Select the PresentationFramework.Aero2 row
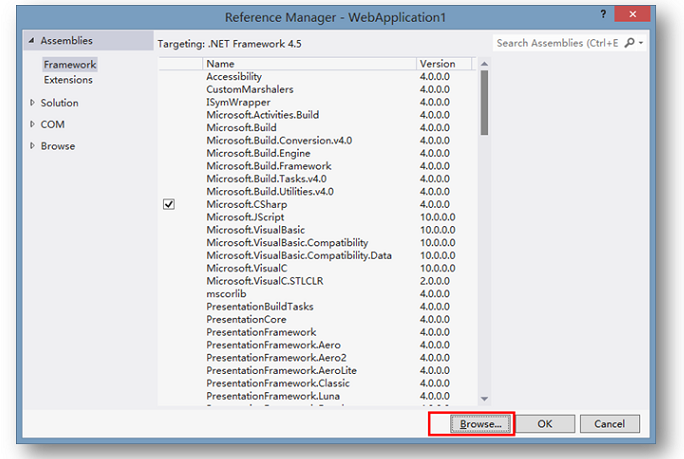This screenshot has width=684, height=459. (318, 358)
